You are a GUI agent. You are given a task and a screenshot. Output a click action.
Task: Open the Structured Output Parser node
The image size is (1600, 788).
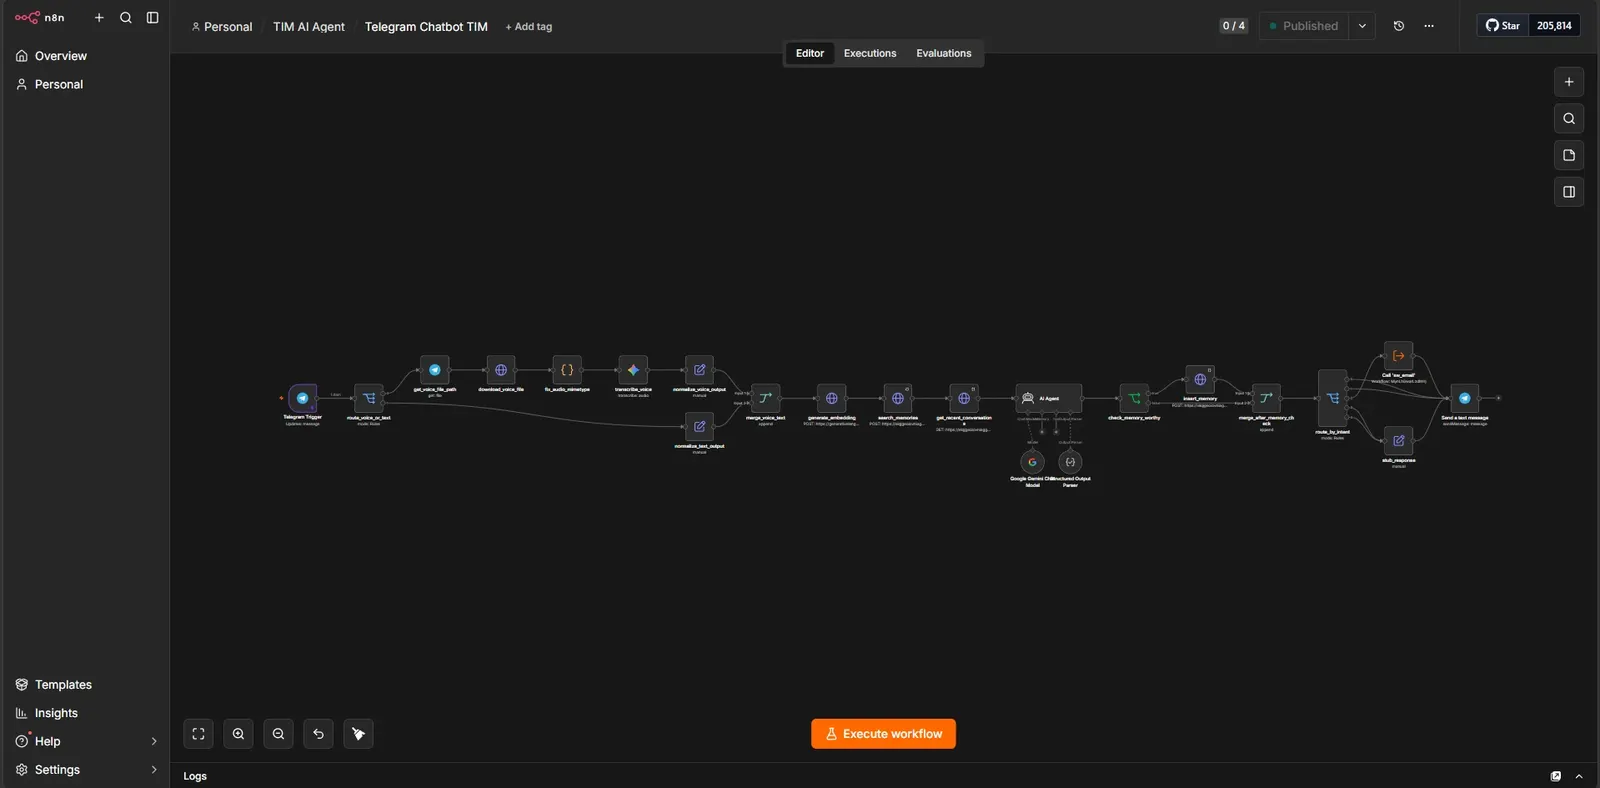pyautogui.click(x=1070, y=462)
